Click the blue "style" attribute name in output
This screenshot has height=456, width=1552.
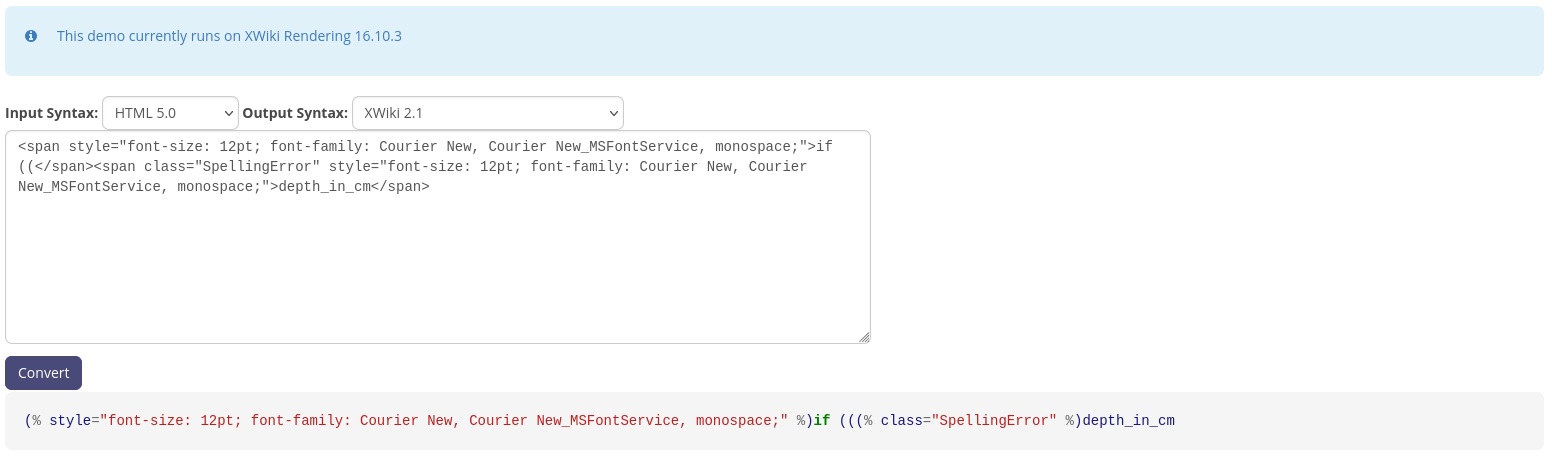click(x=70, y=421)
